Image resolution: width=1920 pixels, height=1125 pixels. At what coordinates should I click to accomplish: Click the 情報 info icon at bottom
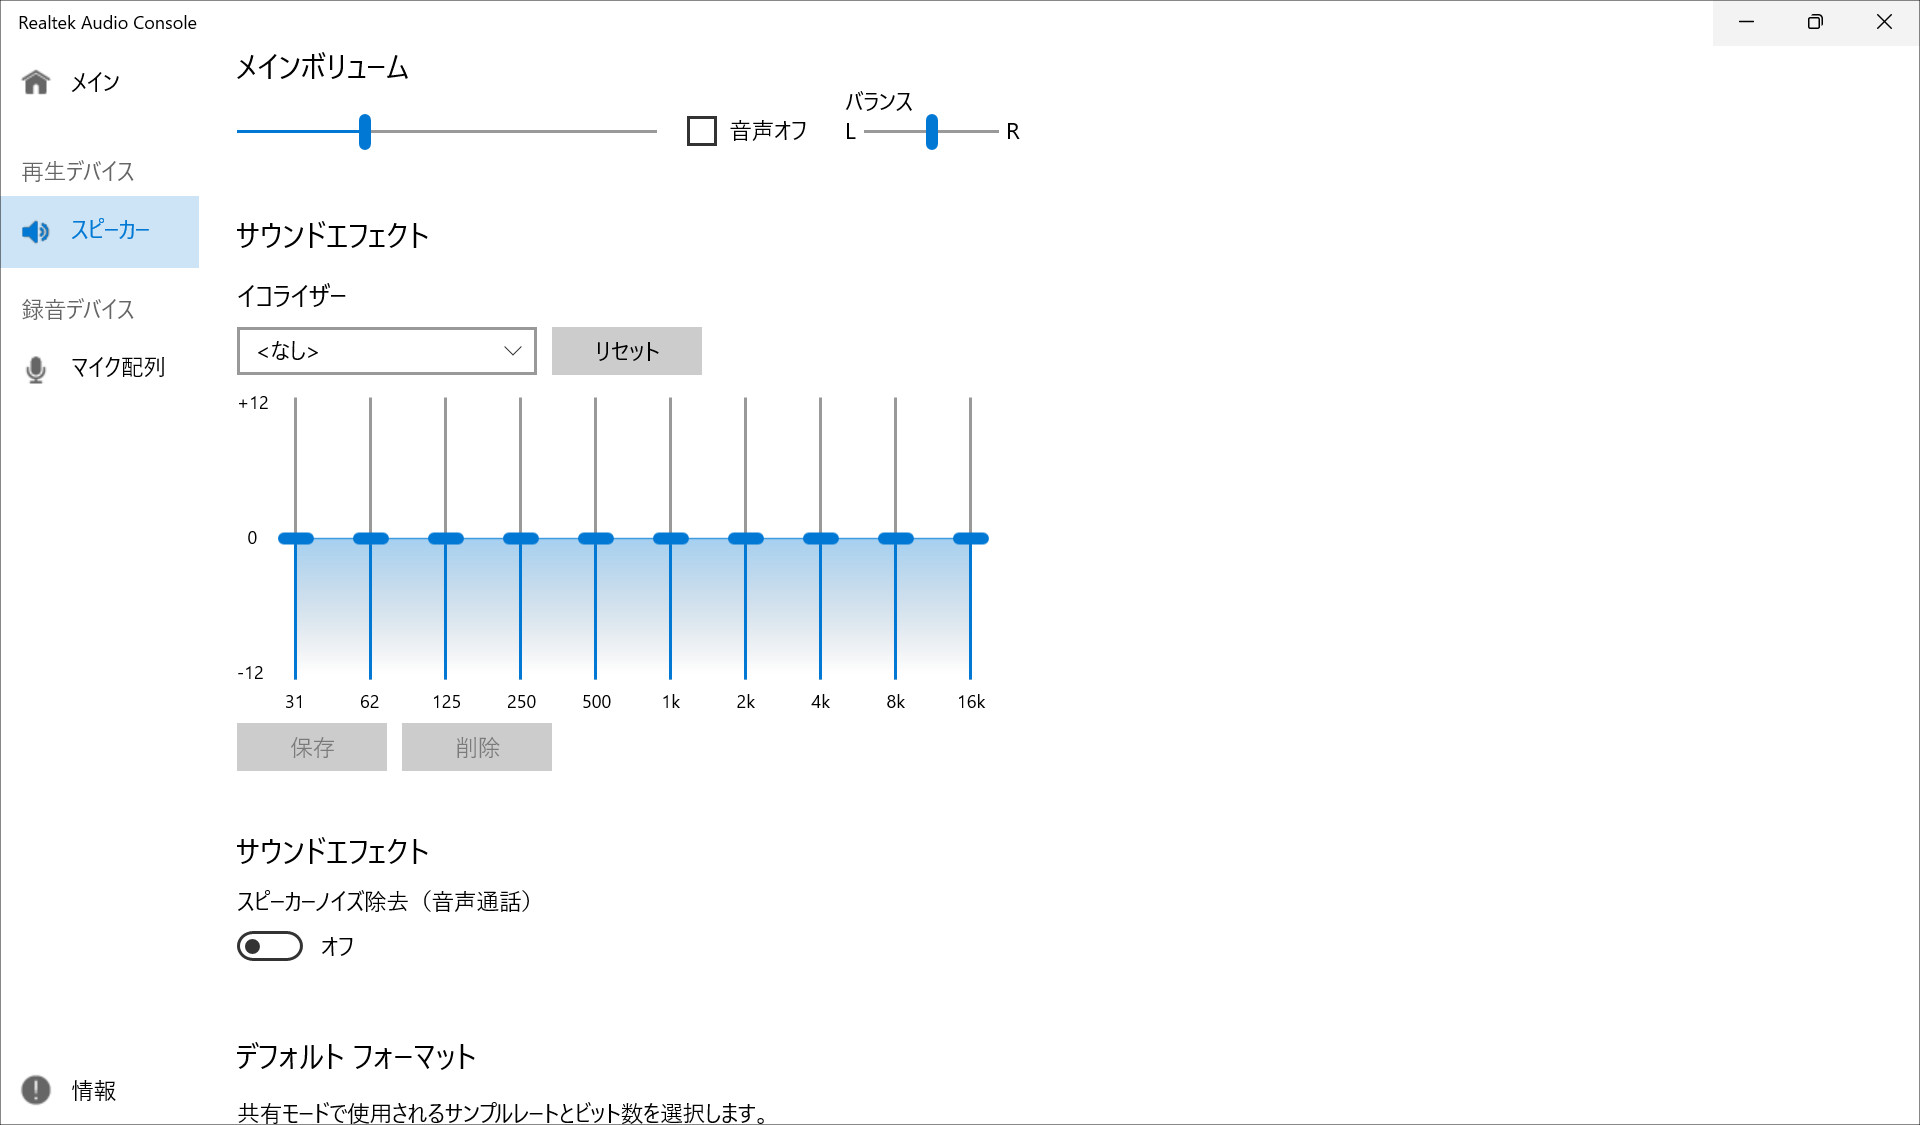coord(36,1091)
